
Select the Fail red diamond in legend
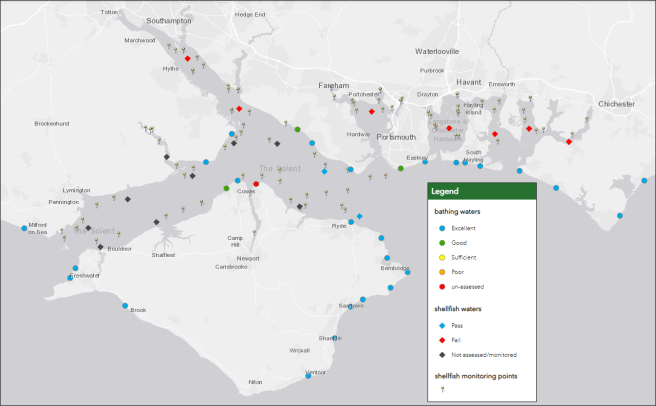[443, 340]
